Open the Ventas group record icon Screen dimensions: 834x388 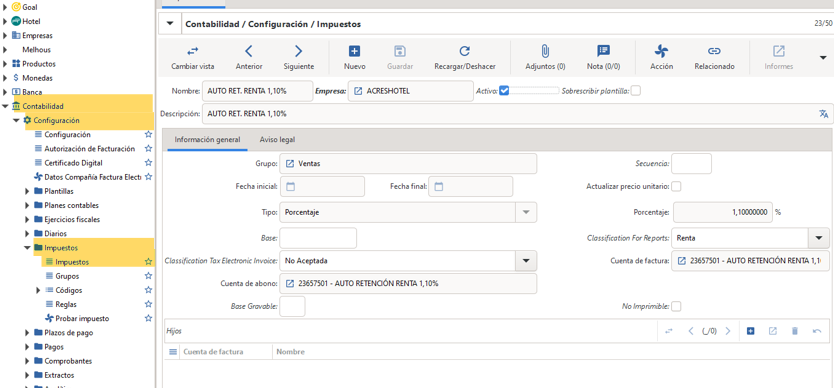(x=289, y=163)
